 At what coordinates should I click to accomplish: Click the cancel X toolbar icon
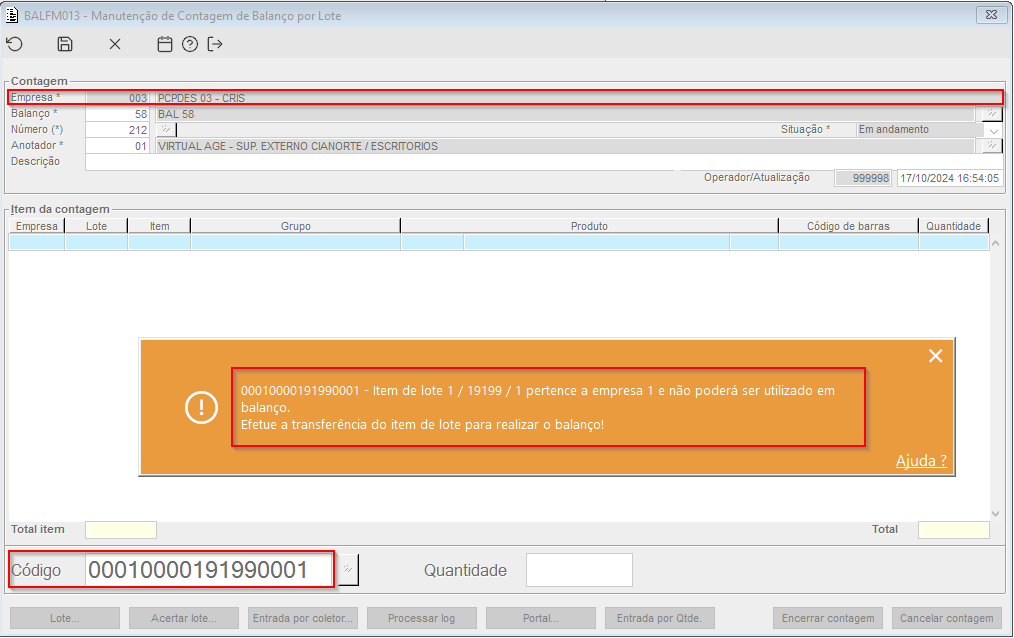[114, 44]
